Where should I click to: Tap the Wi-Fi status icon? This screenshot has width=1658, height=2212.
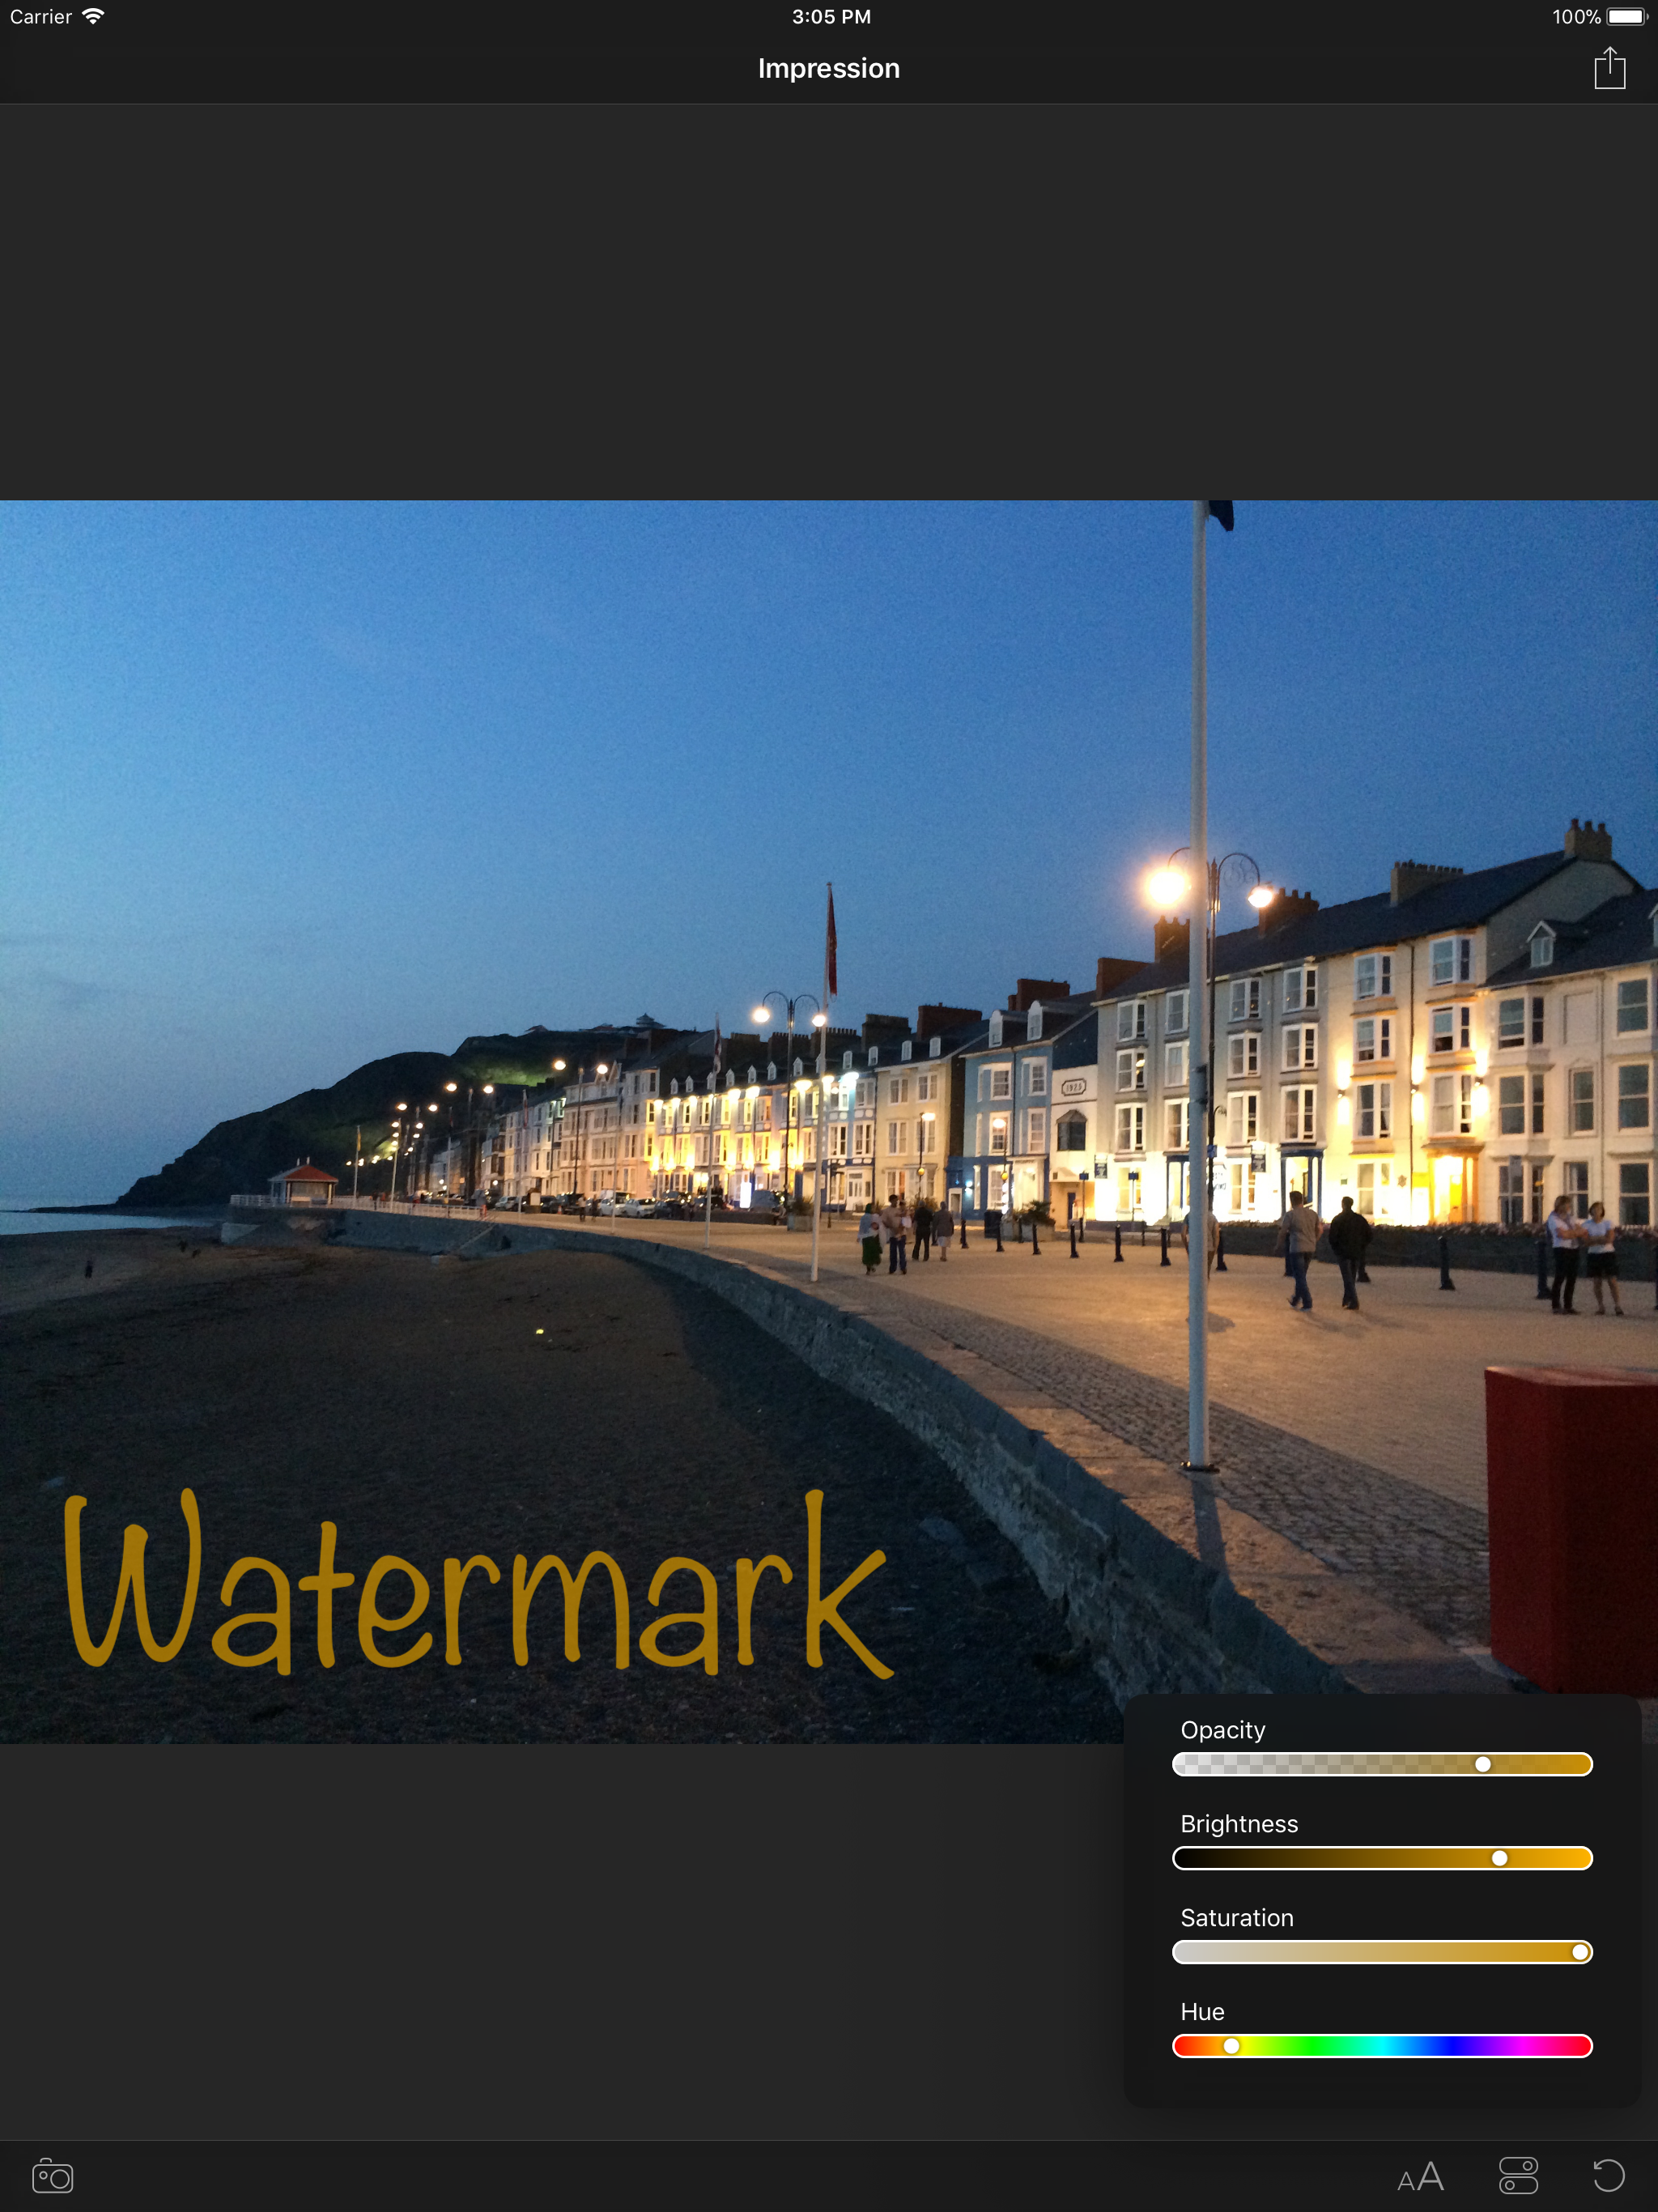coord(93,16)
